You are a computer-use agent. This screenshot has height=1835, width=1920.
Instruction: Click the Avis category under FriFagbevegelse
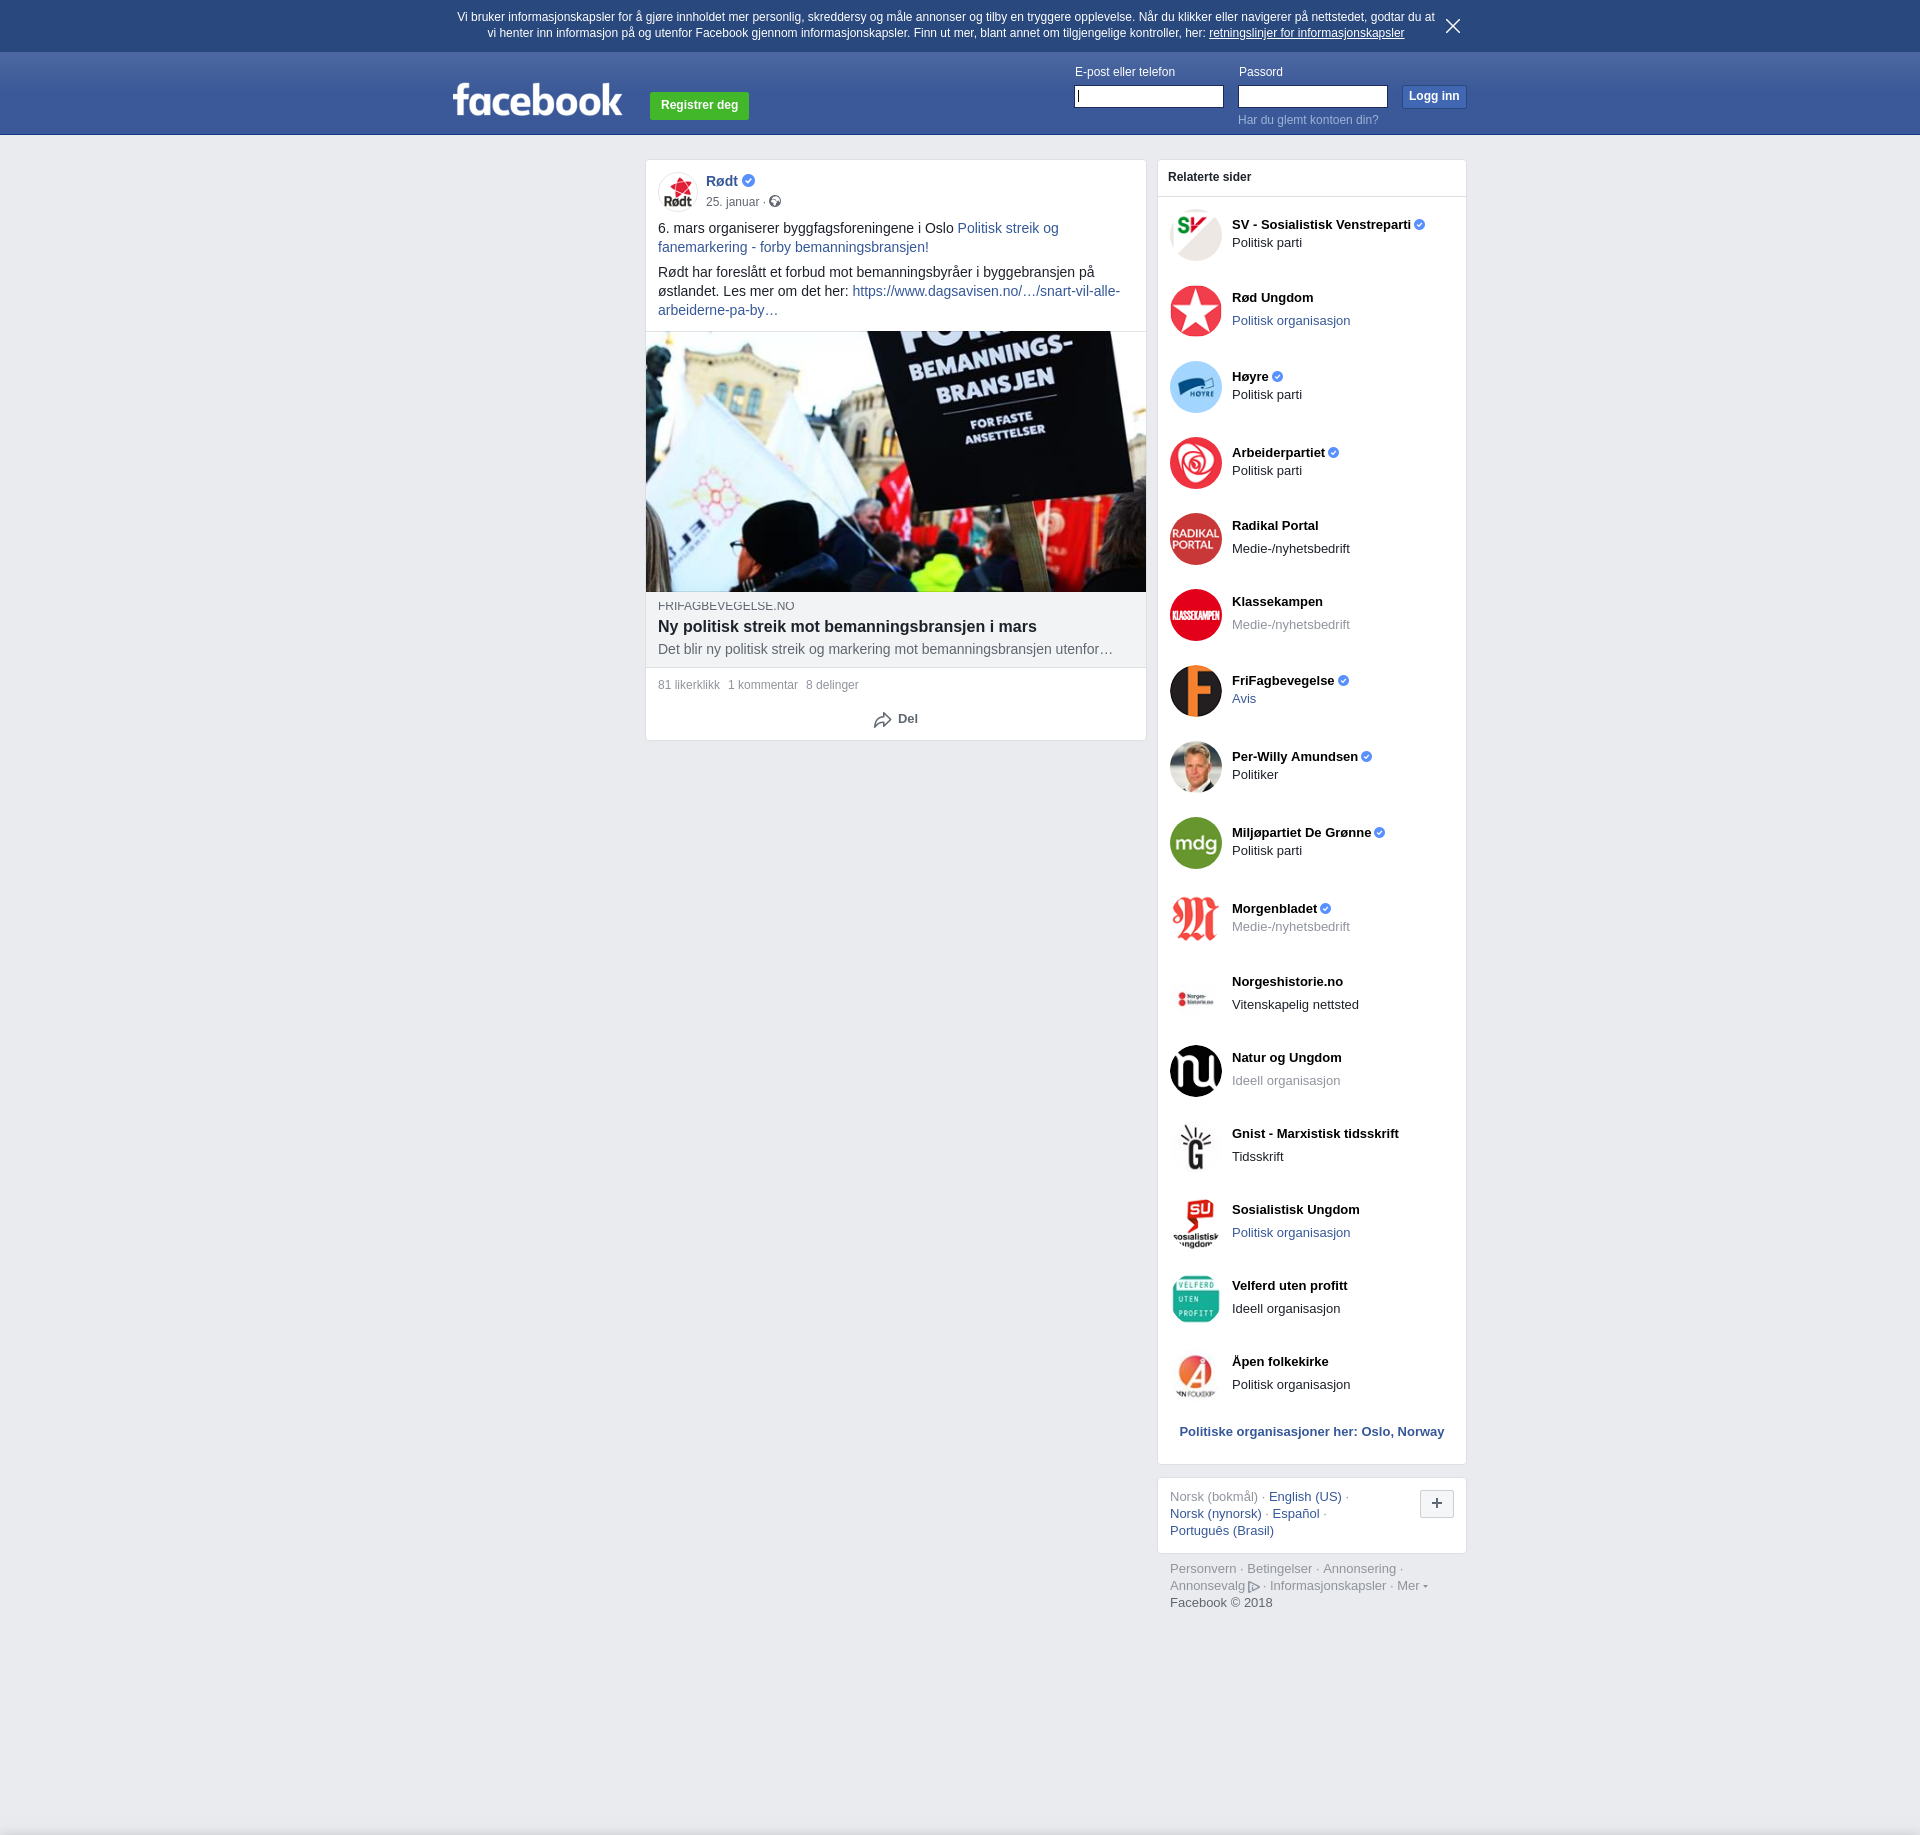pos(1244,699)
